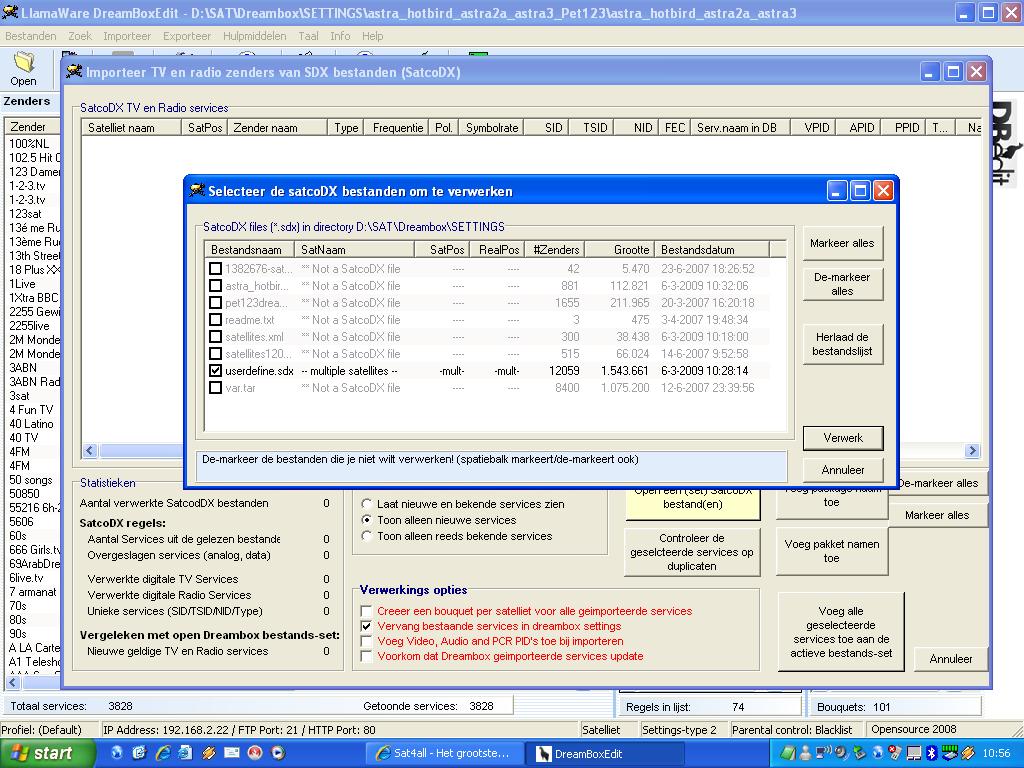Viewport: 1024px width, 768px height.
Task: Click Annuleer in the import window
Action: (950, 659)
